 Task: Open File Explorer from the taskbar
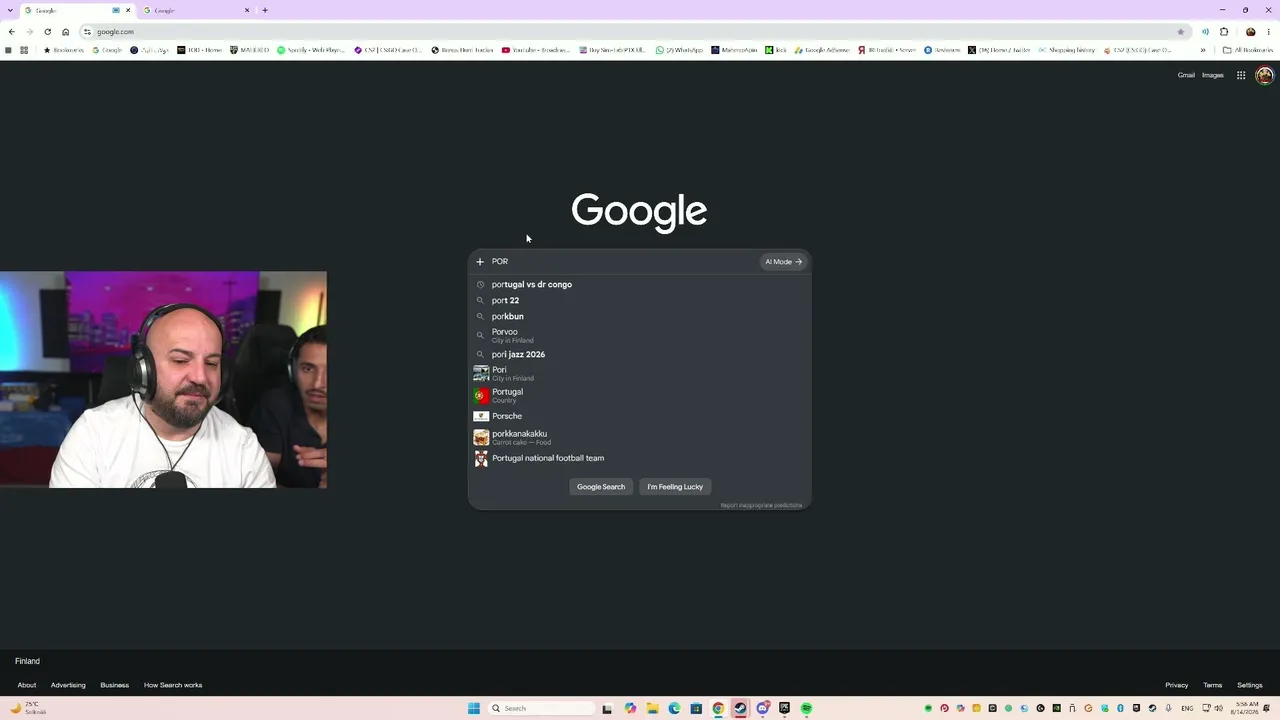[x=652, y=708]
